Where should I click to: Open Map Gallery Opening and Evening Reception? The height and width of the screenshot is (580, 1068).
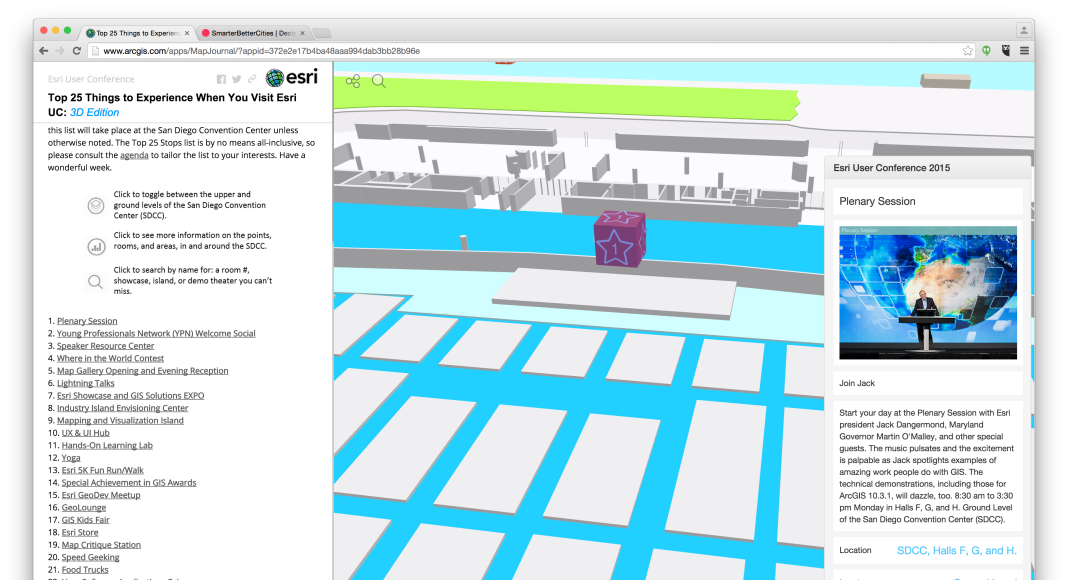click(142, 371)
